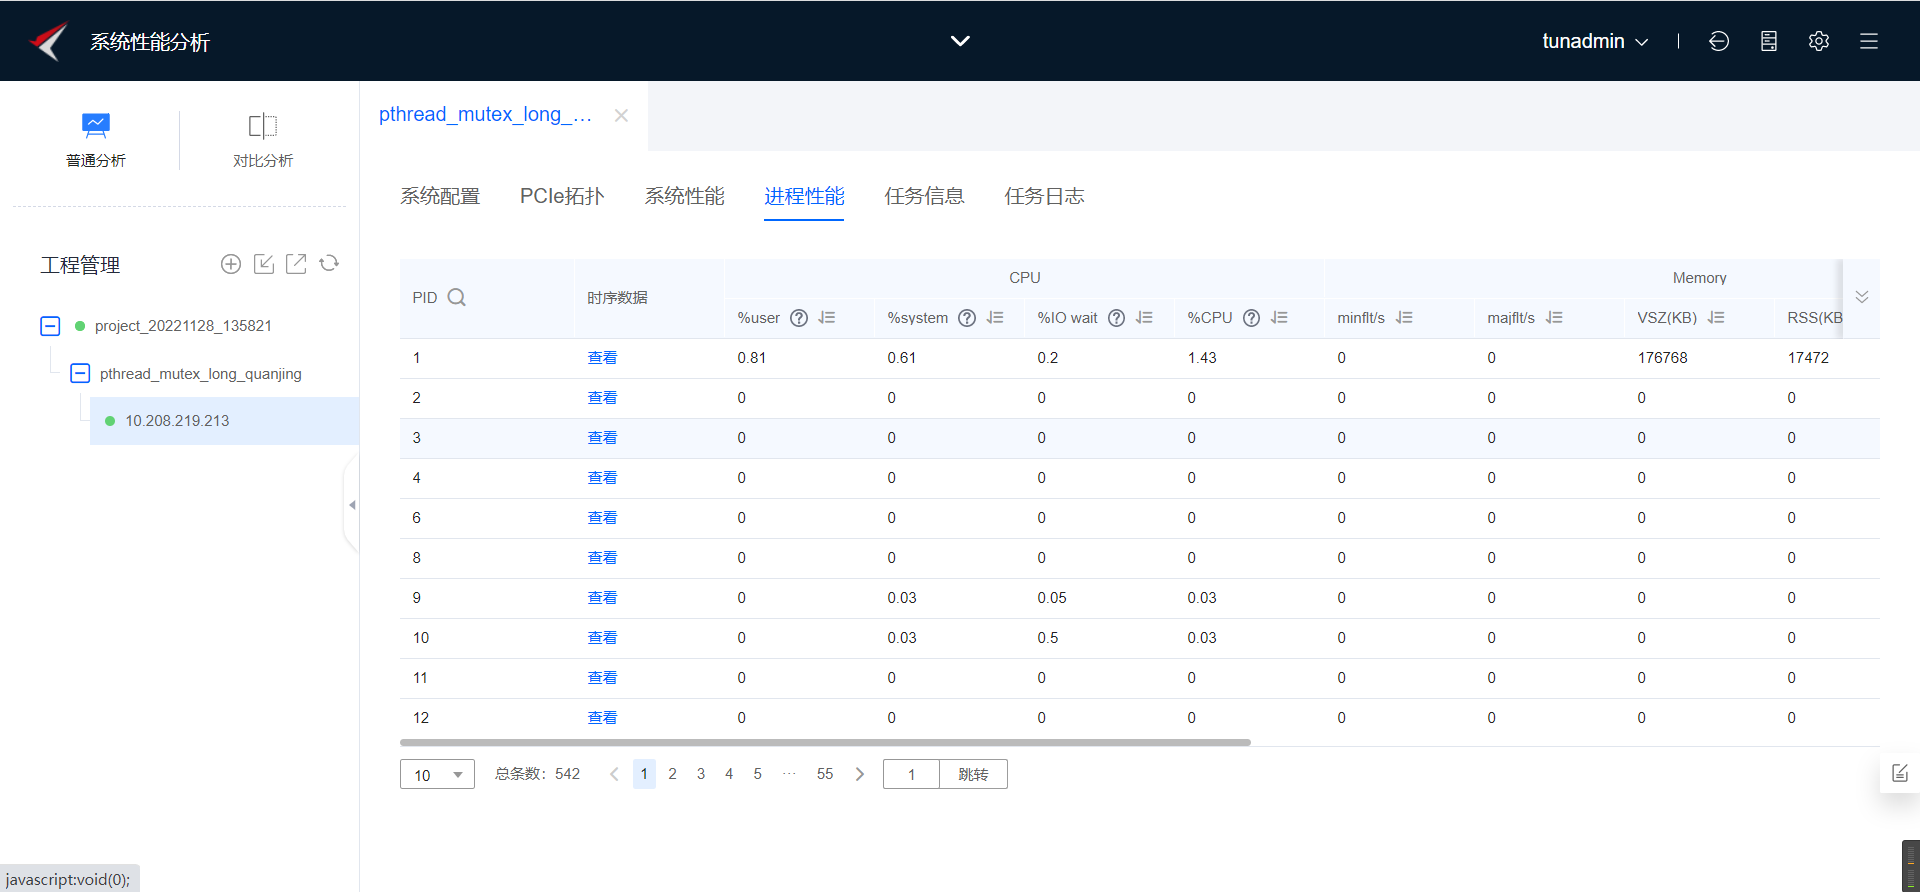Expand the header center chevron dropdown
This screenshot has height=892, width=1920.
click(x=960, y=41)
